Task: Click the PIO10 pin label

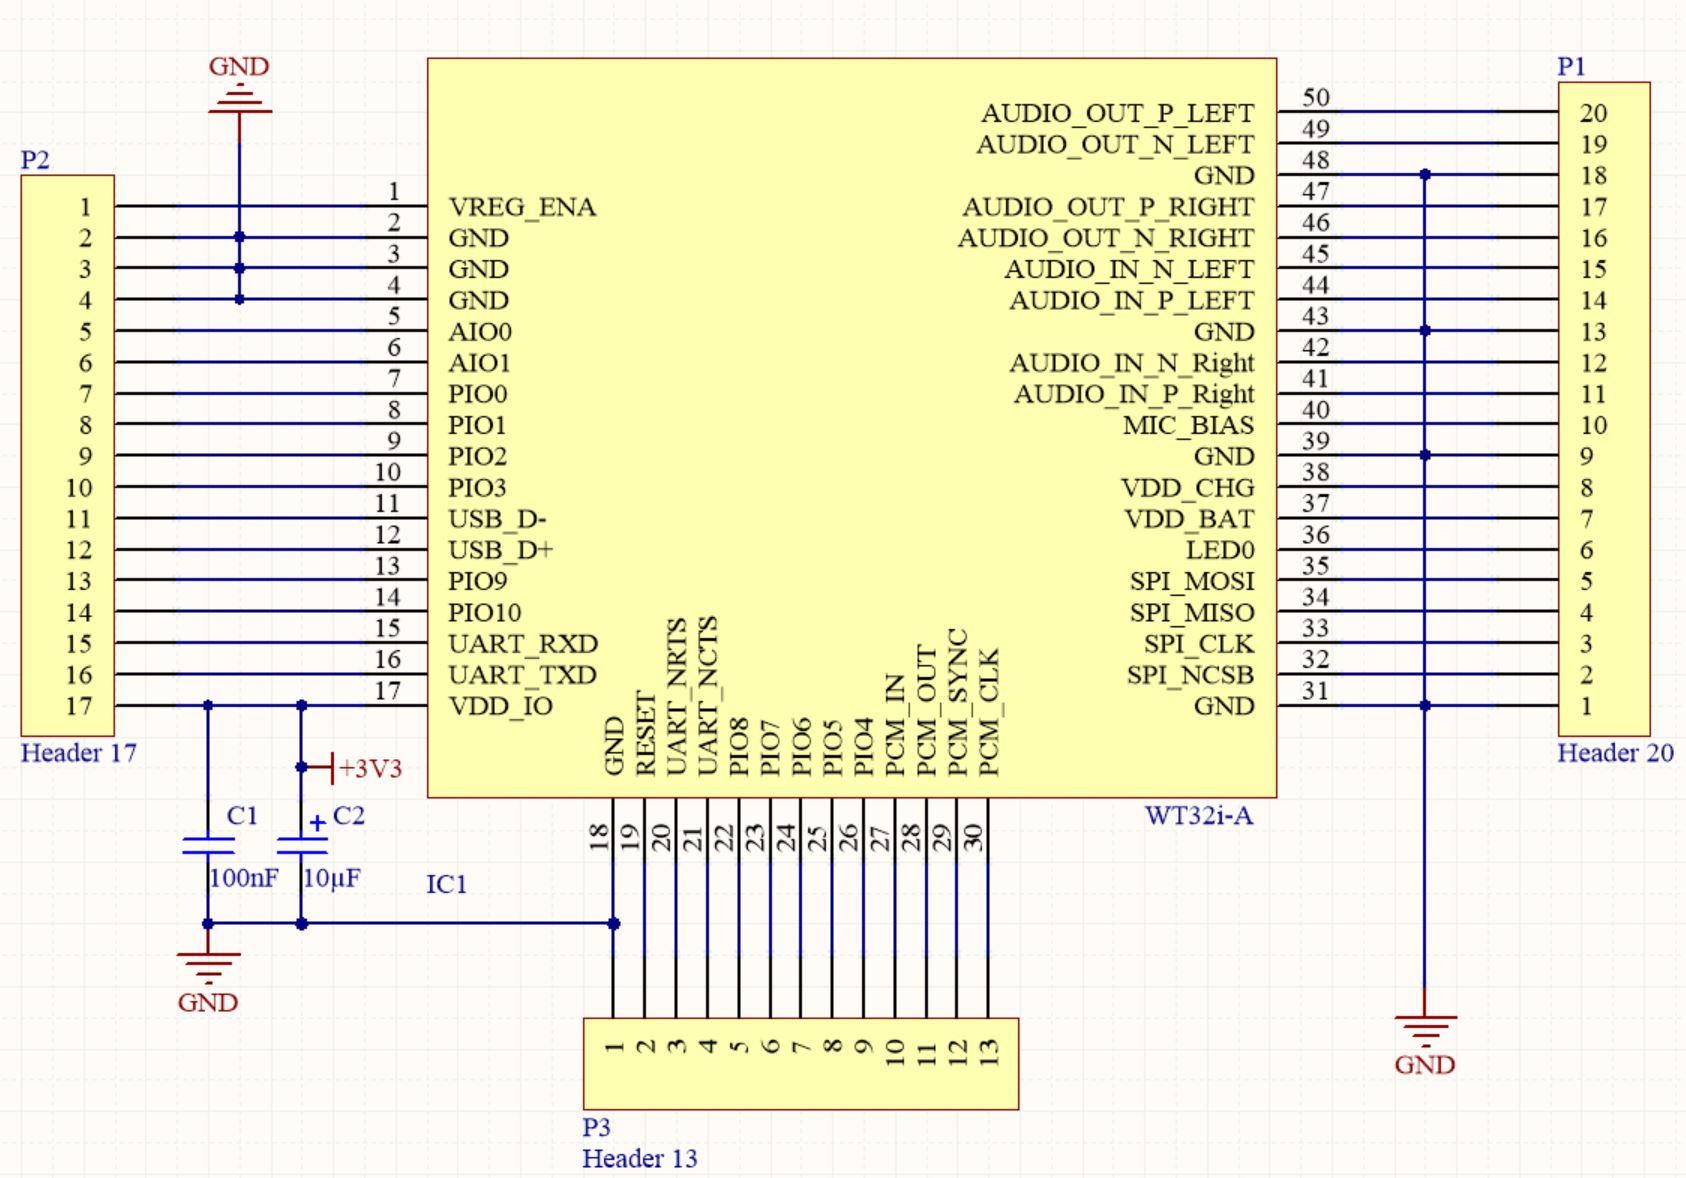Action: [x=485, y=613]
